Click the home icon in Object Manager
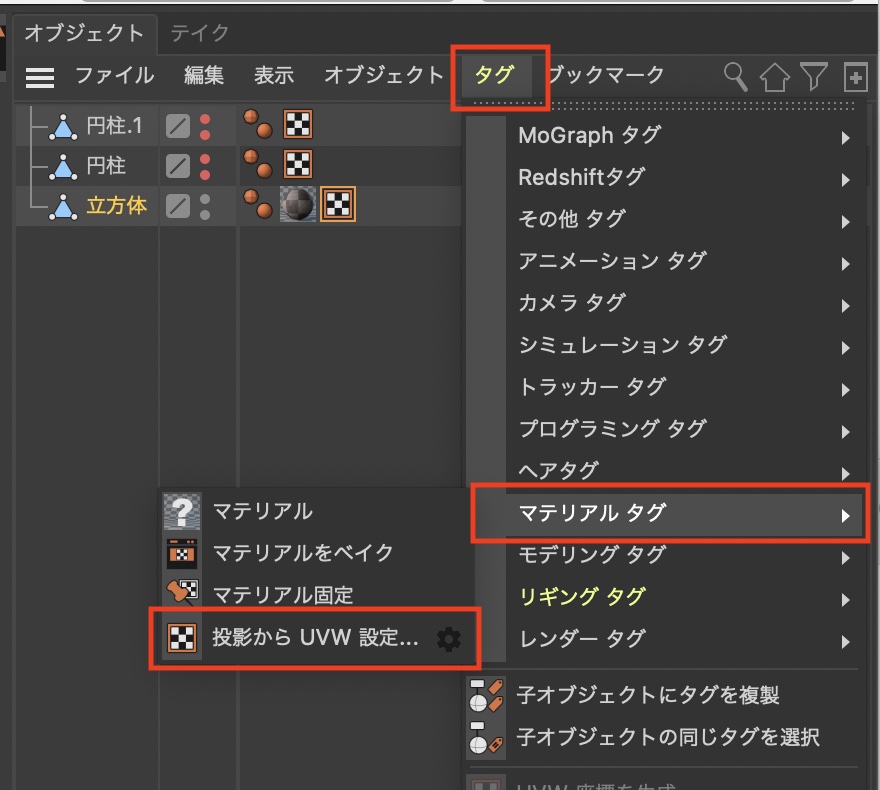Viewport: 880px width, 790px height. coord(775,77)
